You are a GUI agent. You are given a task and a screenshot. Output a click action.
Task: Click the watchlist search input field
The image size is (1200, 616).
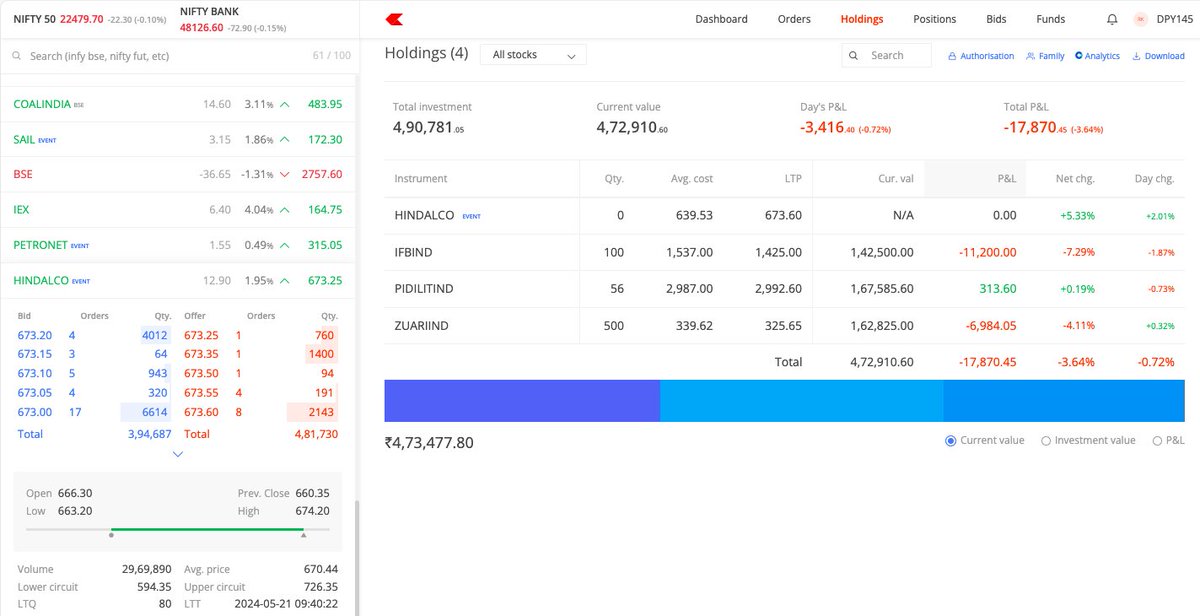[165, 56]
